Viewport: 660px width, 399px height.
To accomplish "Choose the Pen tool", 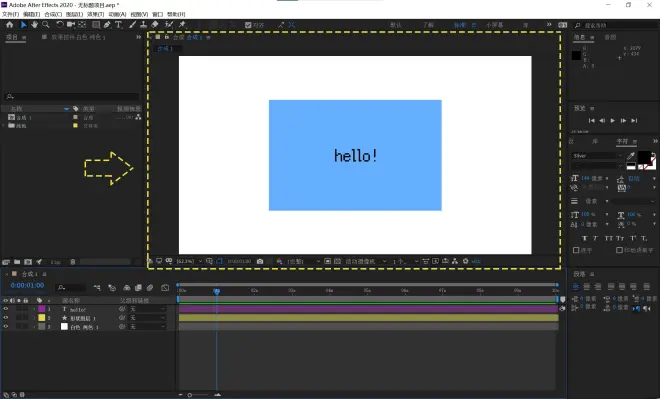I will click(107, 25).
